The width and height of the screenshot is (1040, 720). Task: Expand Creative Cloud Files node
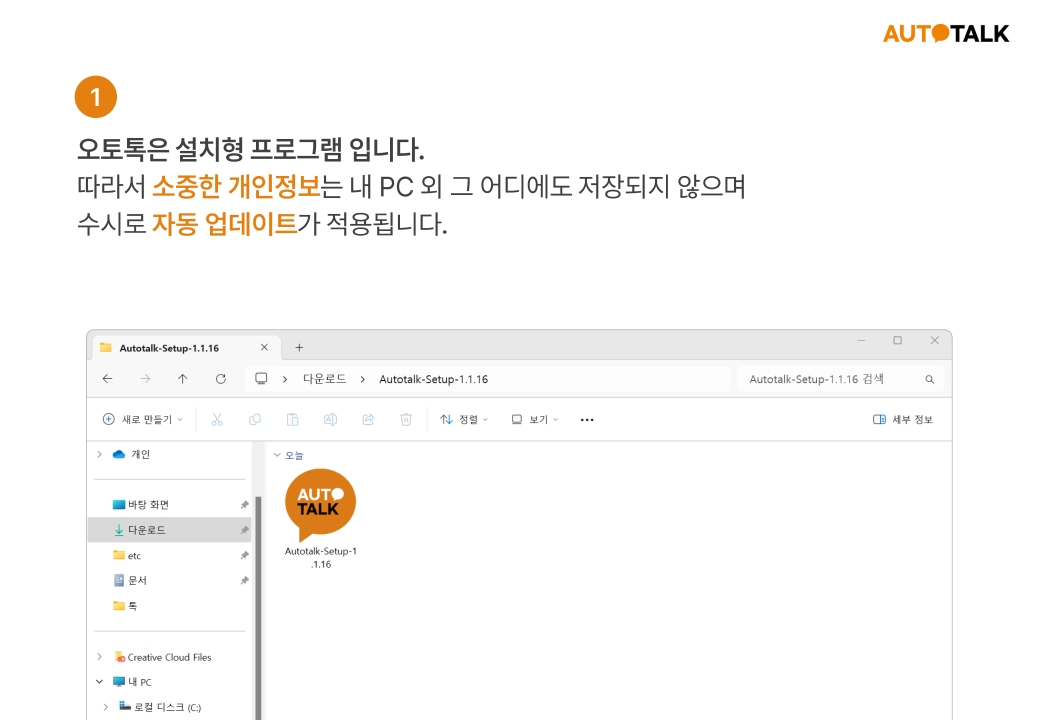(x=99, y=657)
